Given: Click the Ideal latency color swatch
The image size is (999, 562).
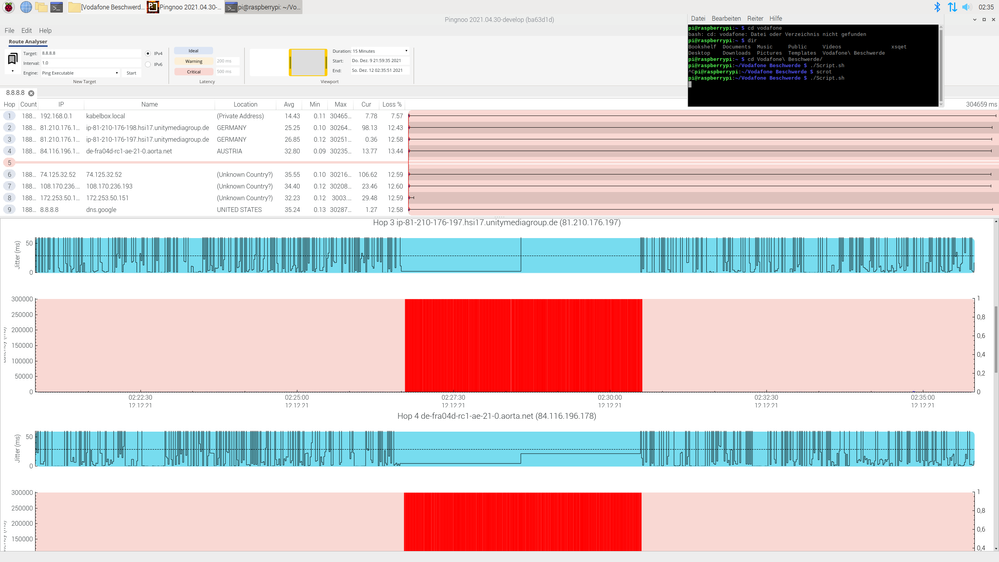Looking at the screenshot, I should [194, 51].
